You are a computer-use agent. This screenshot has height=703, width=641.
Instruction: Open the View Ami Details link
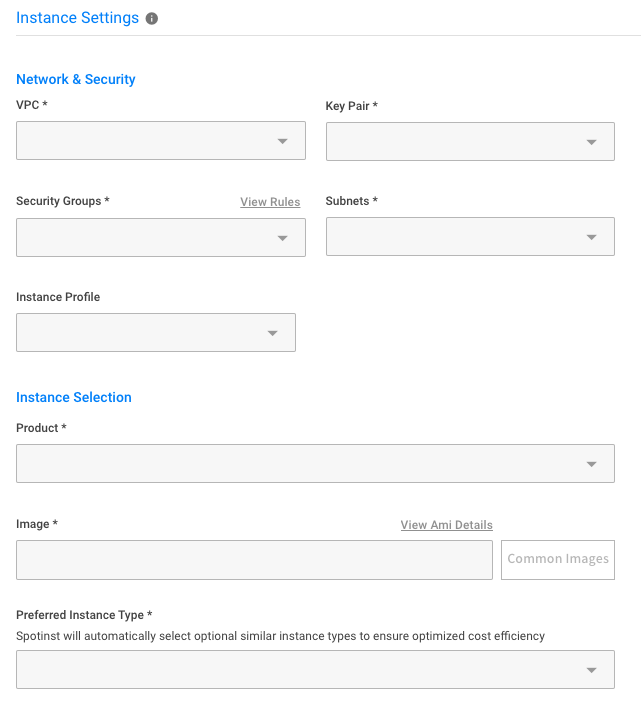pyautogui.click(x=446, y=525)
